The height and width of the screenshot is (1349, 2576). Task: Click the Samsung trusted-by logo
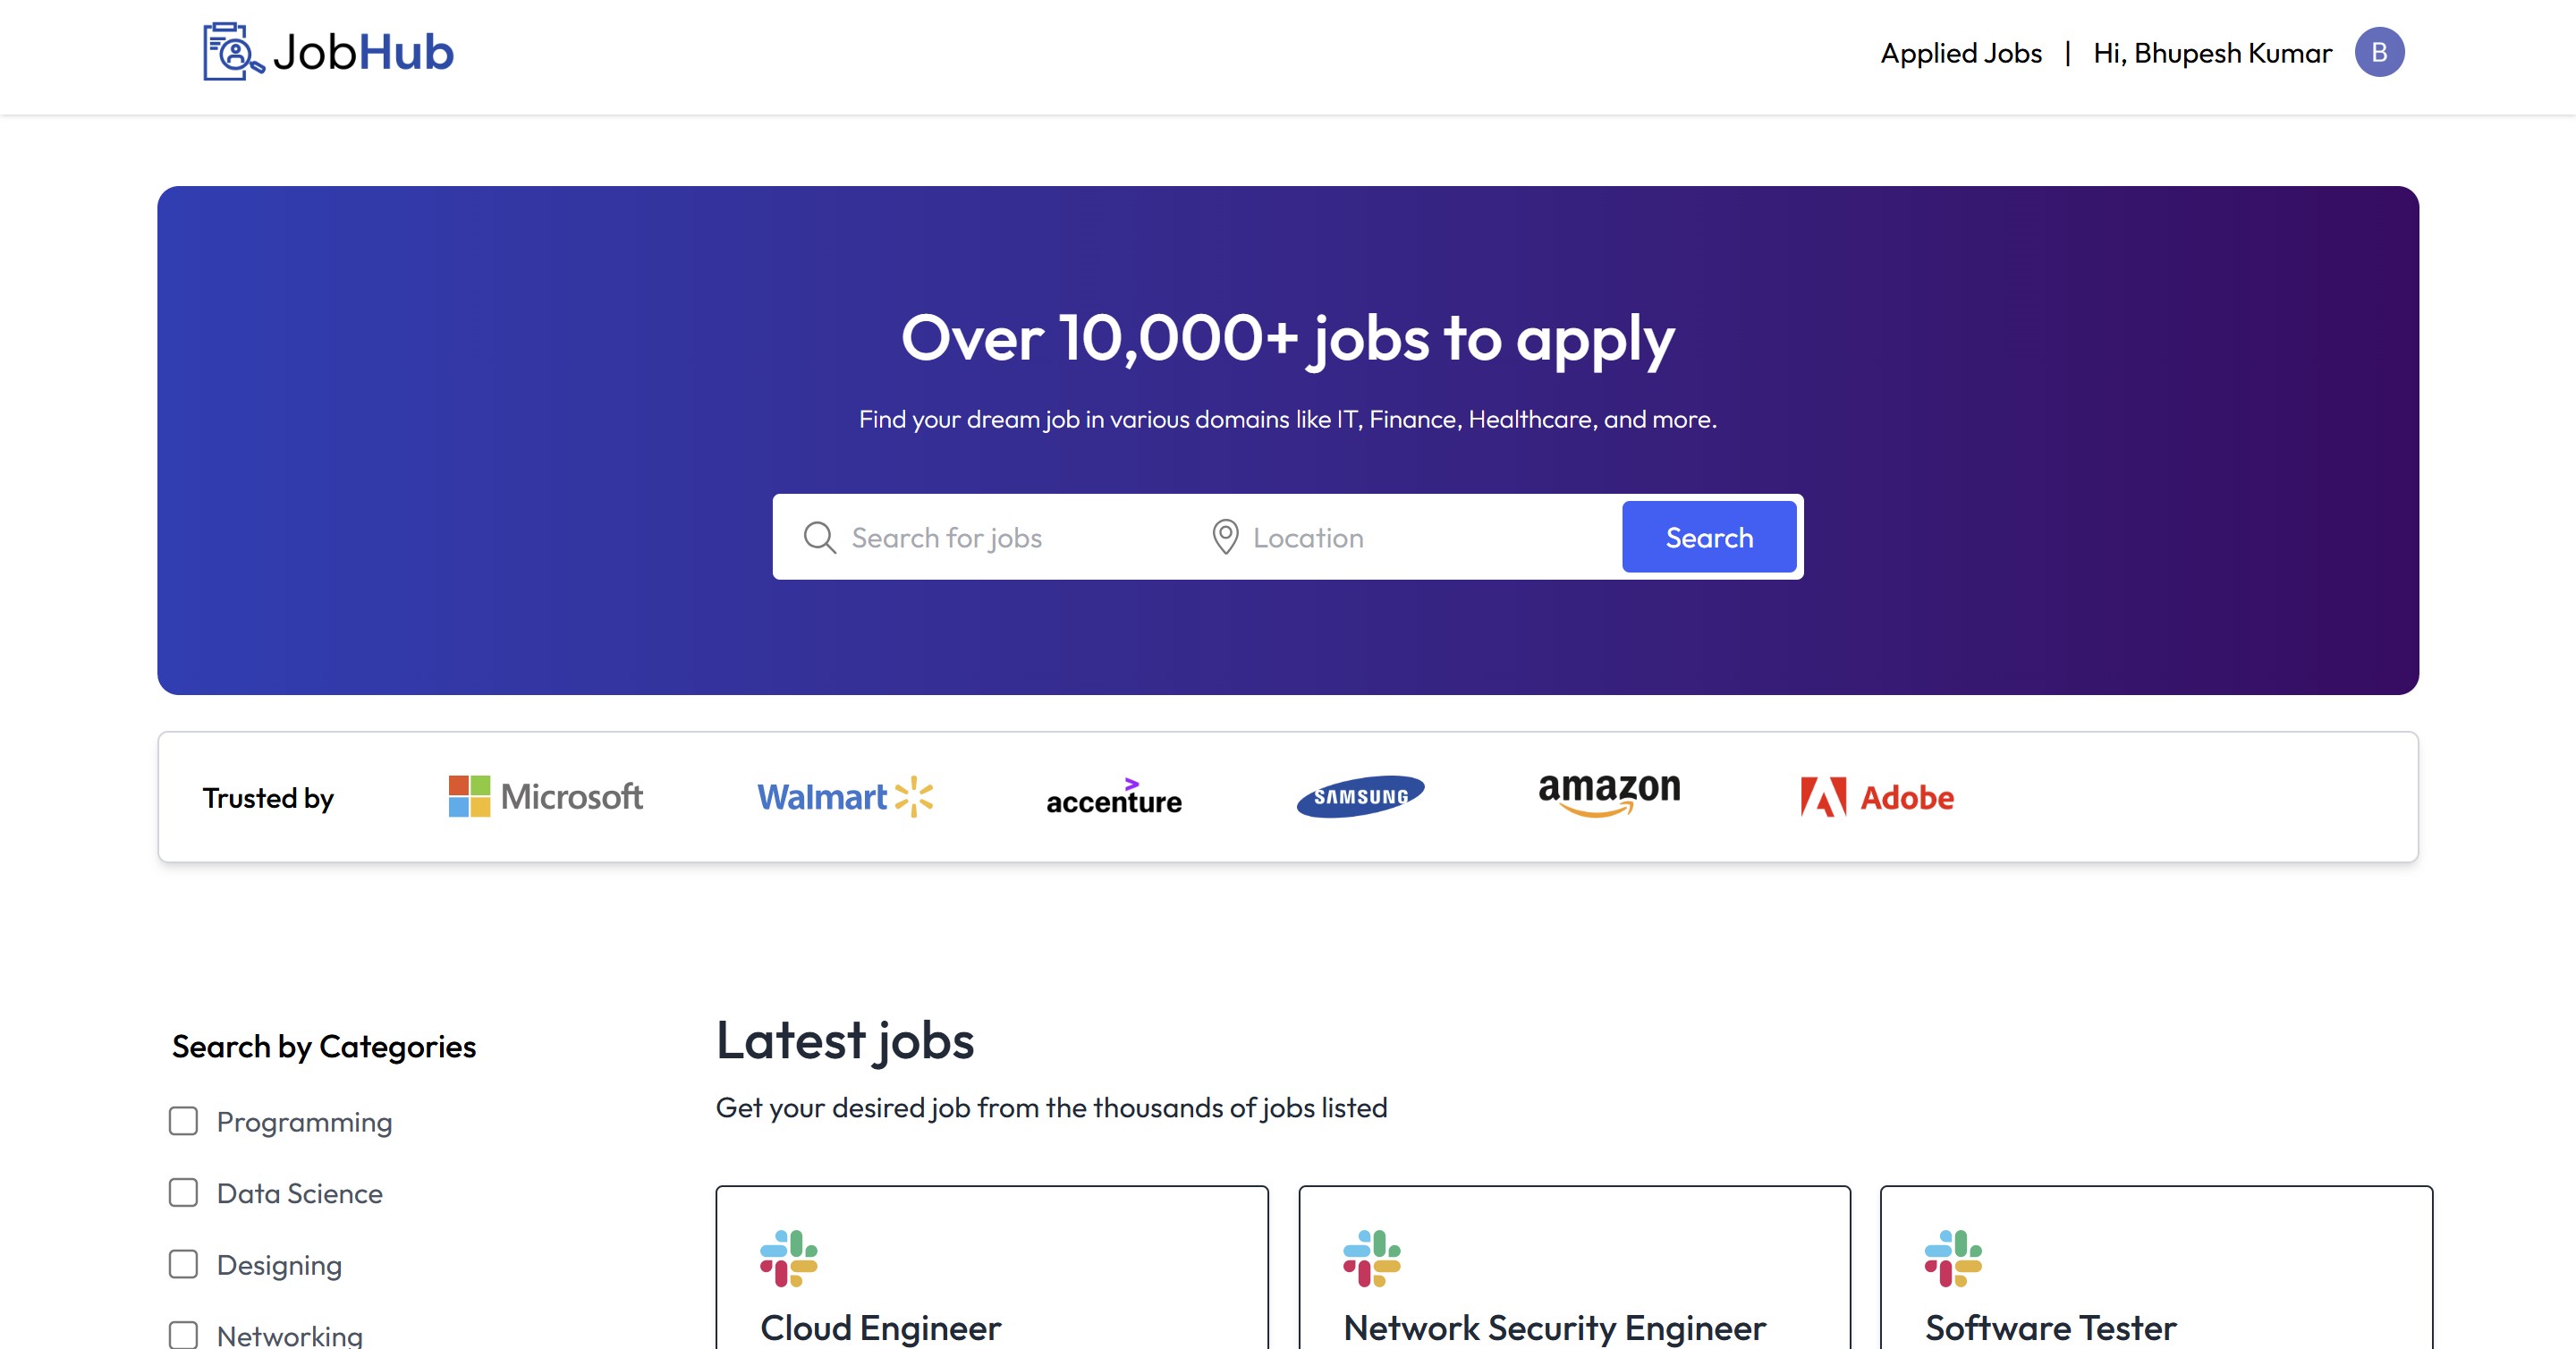[1360, 796]
